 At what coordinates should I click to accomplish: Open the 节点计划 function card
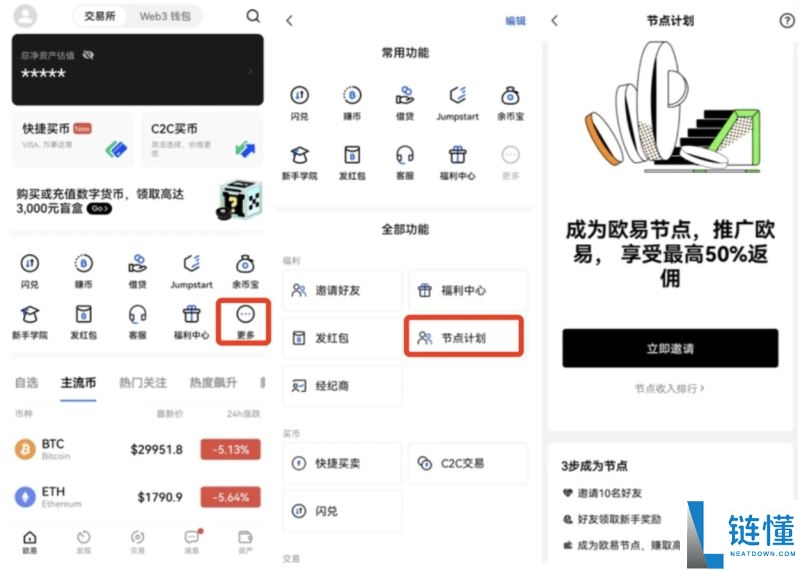(464, 336)
